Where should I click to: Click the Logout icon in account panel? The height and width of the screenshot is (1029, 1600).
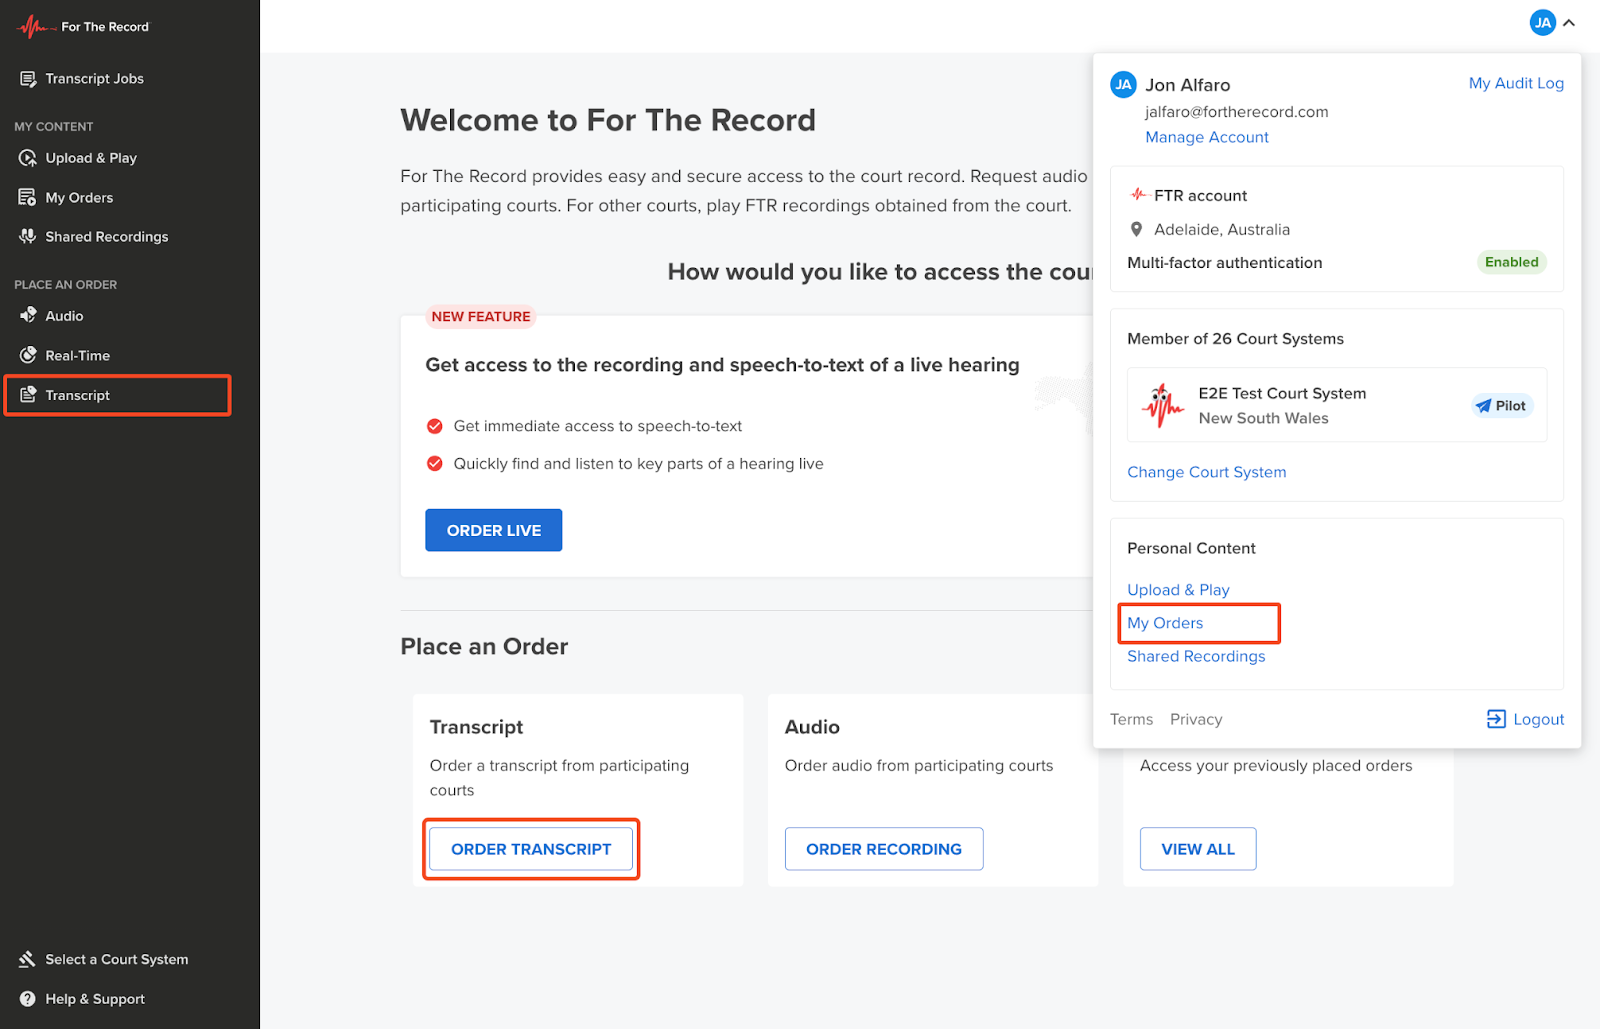click(x=1496, y=719)
